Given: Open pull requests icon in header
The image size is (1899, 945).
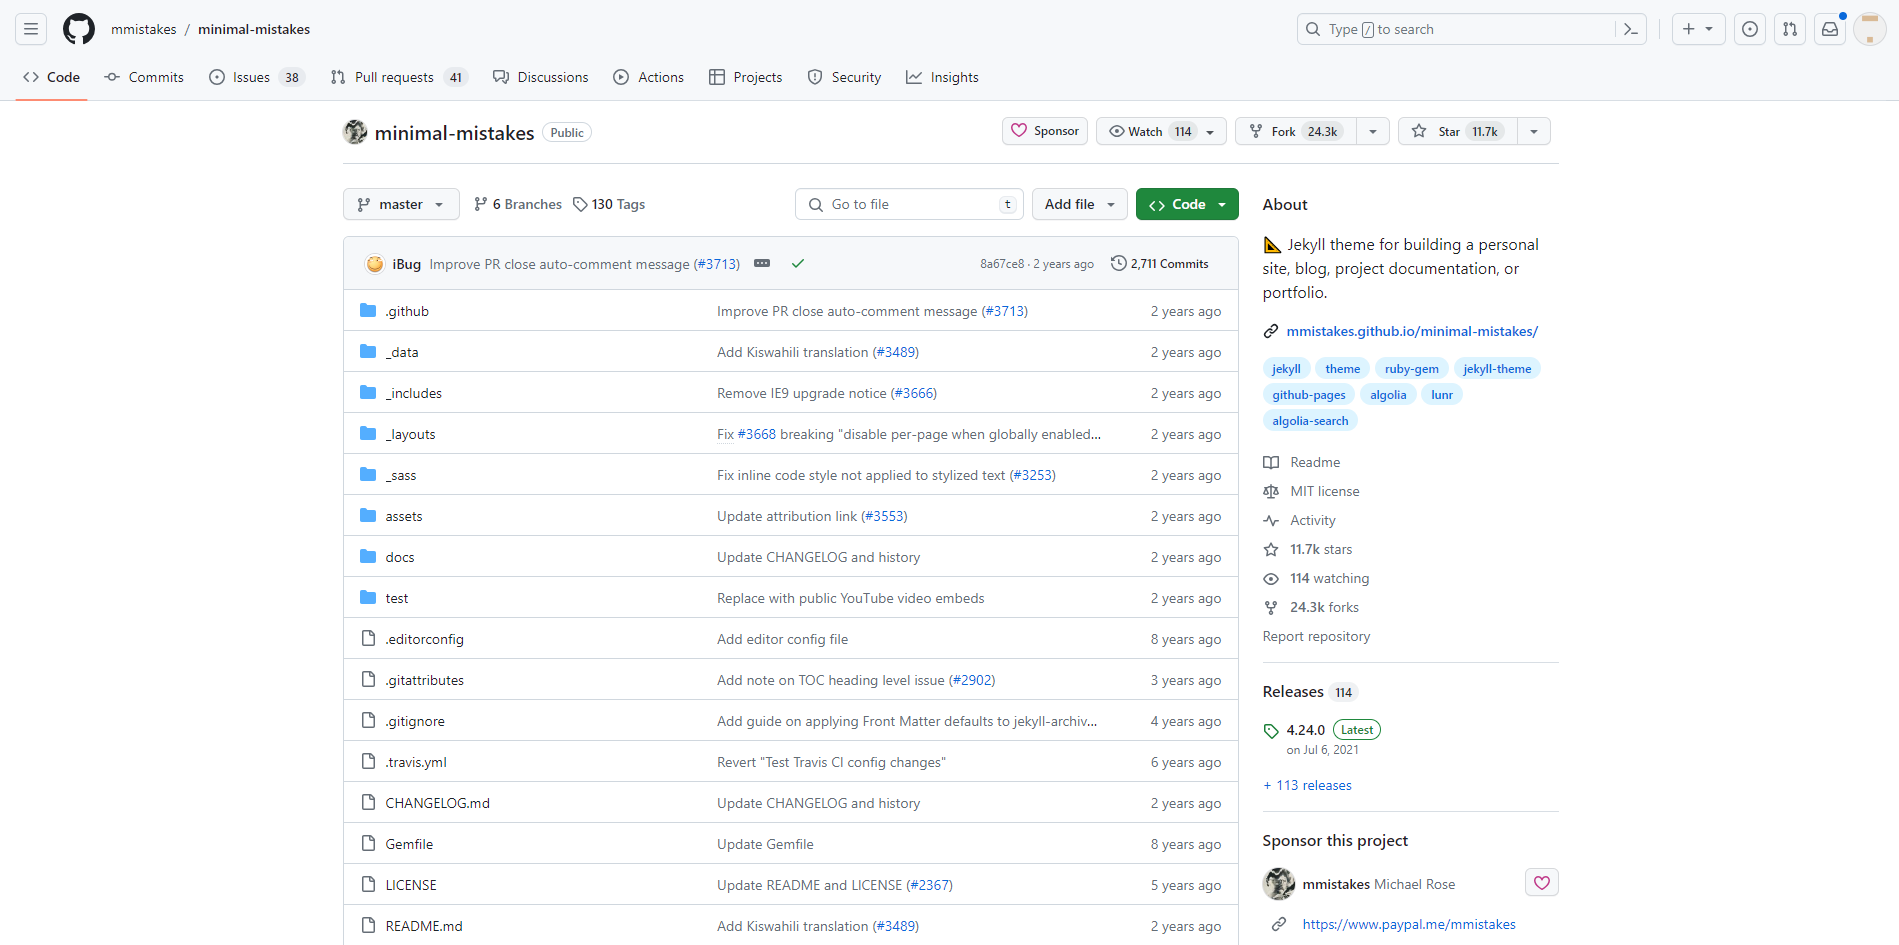Looking at the screenshot, I should click(1790, 29).
